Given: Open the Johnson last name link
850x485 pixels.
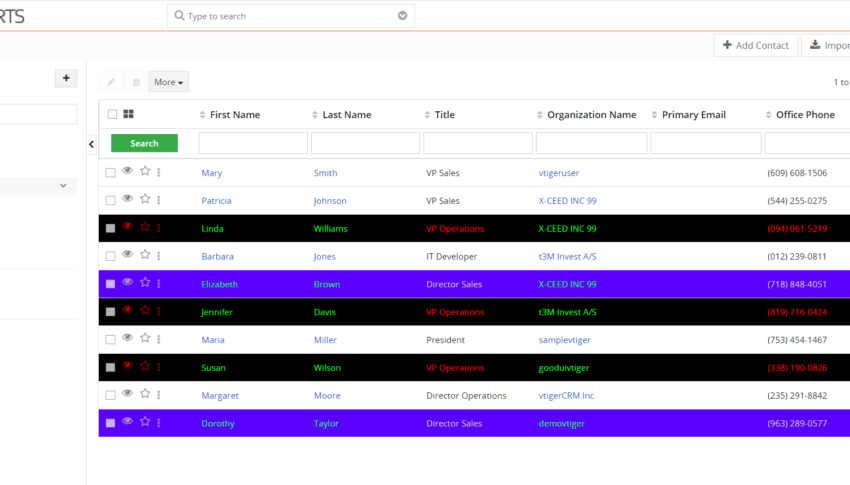Looking at the screenshot, I should tap(330, 201).
